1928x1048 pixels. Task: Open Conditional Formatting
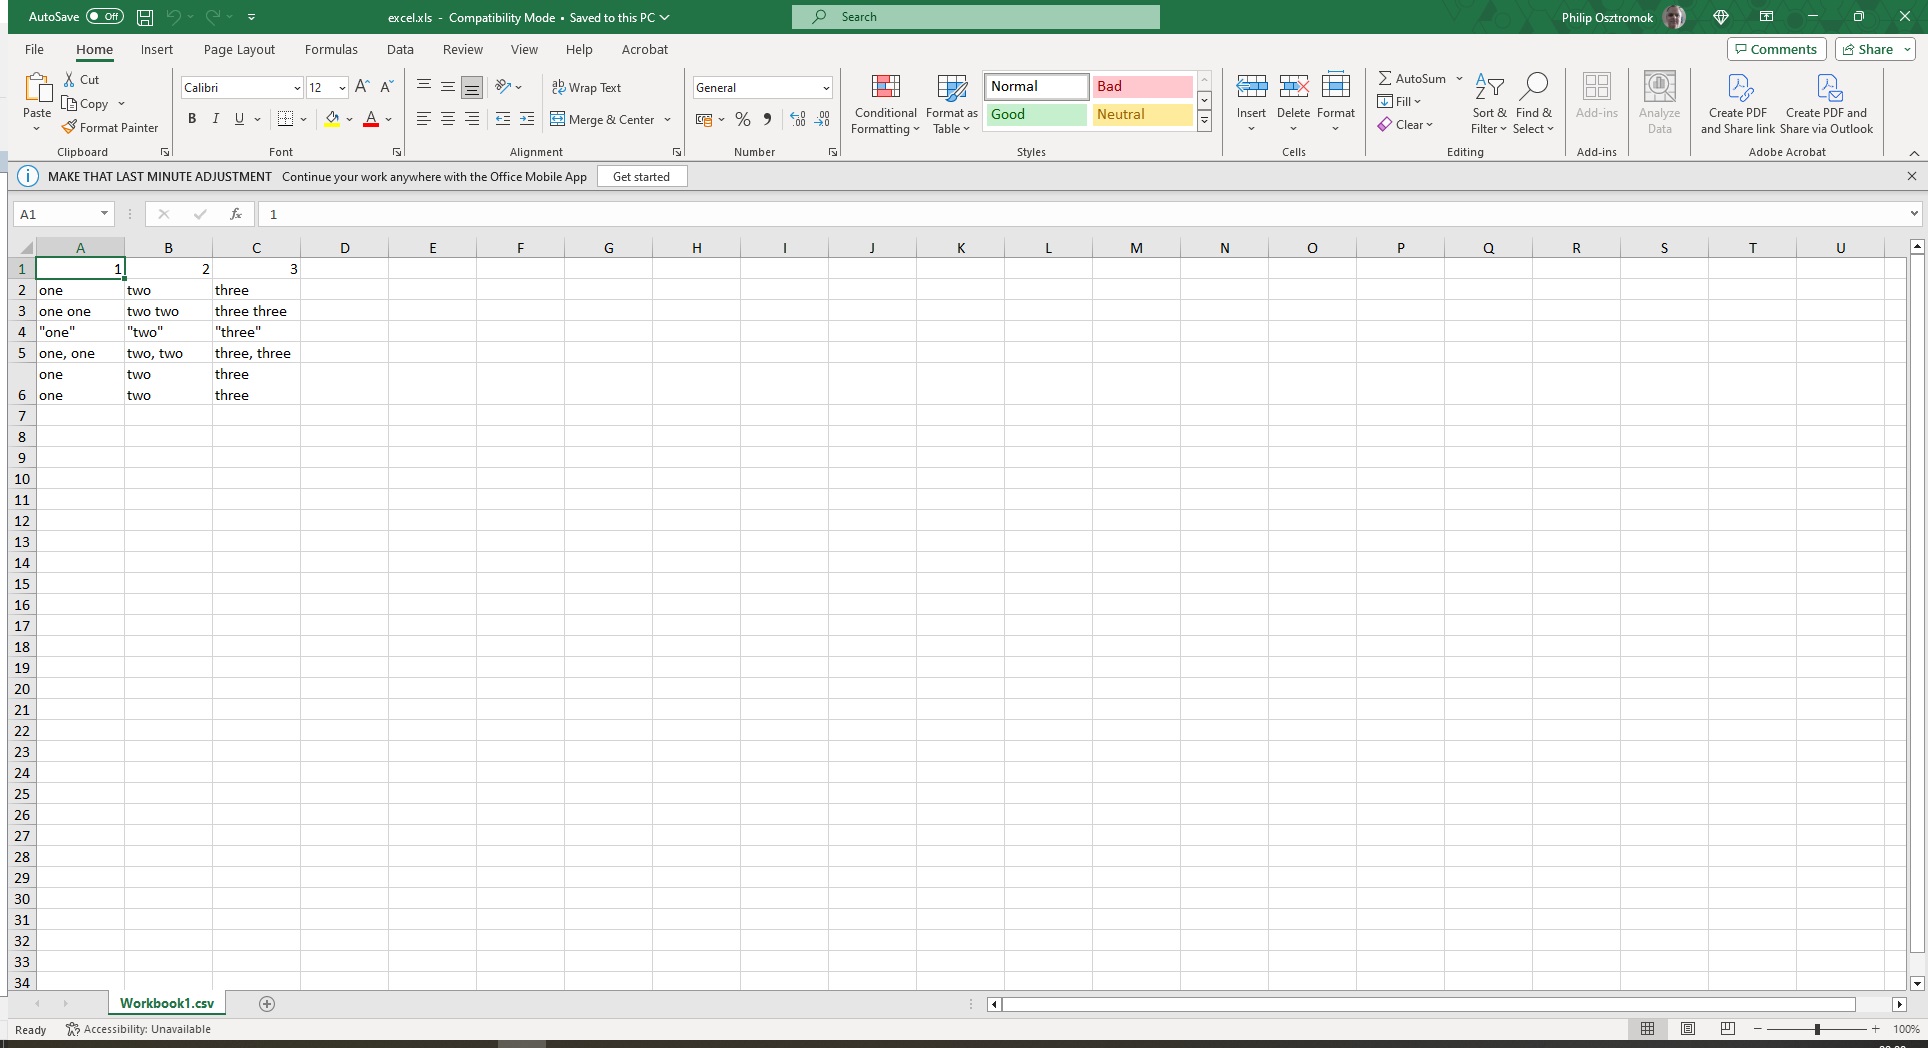(885, 104)
